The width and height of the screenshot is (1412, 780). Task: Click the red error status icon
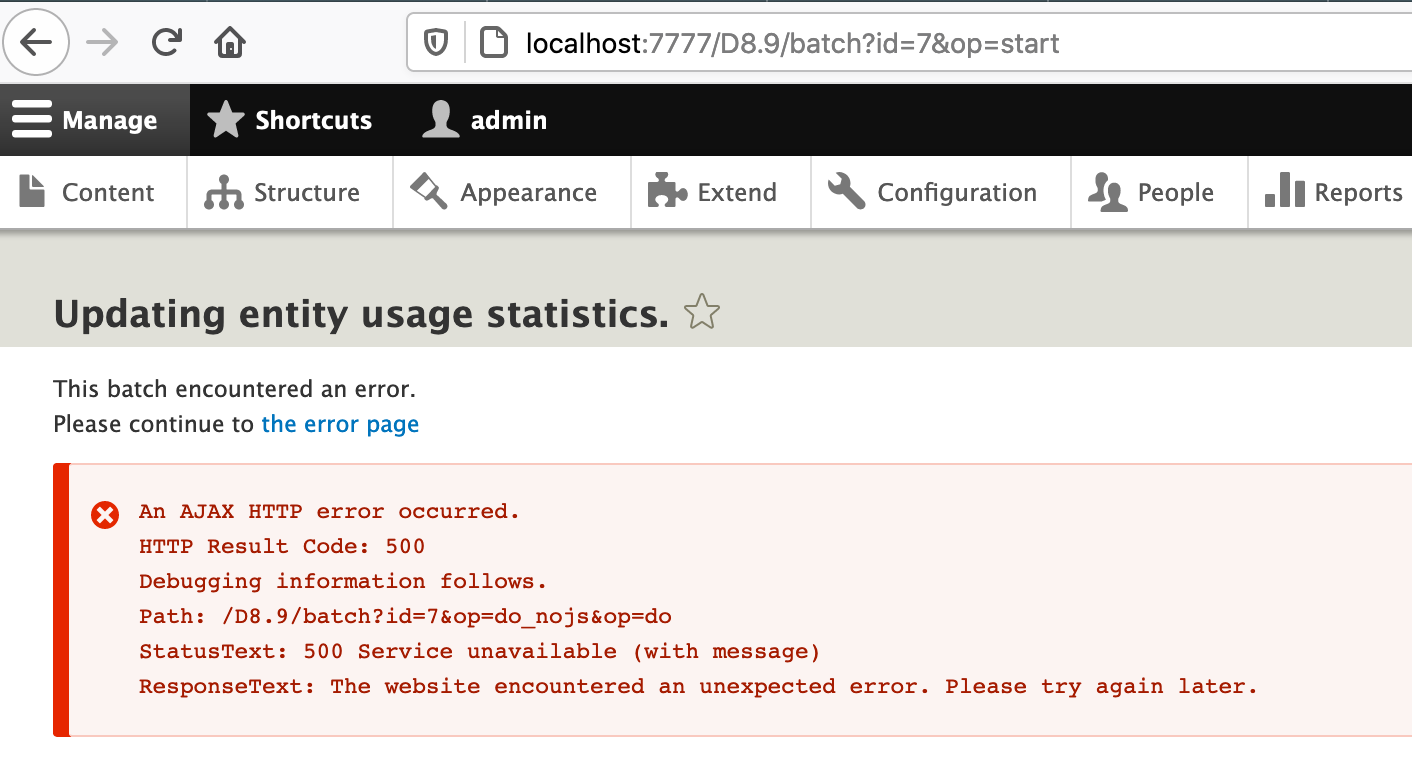coord(104,514)
